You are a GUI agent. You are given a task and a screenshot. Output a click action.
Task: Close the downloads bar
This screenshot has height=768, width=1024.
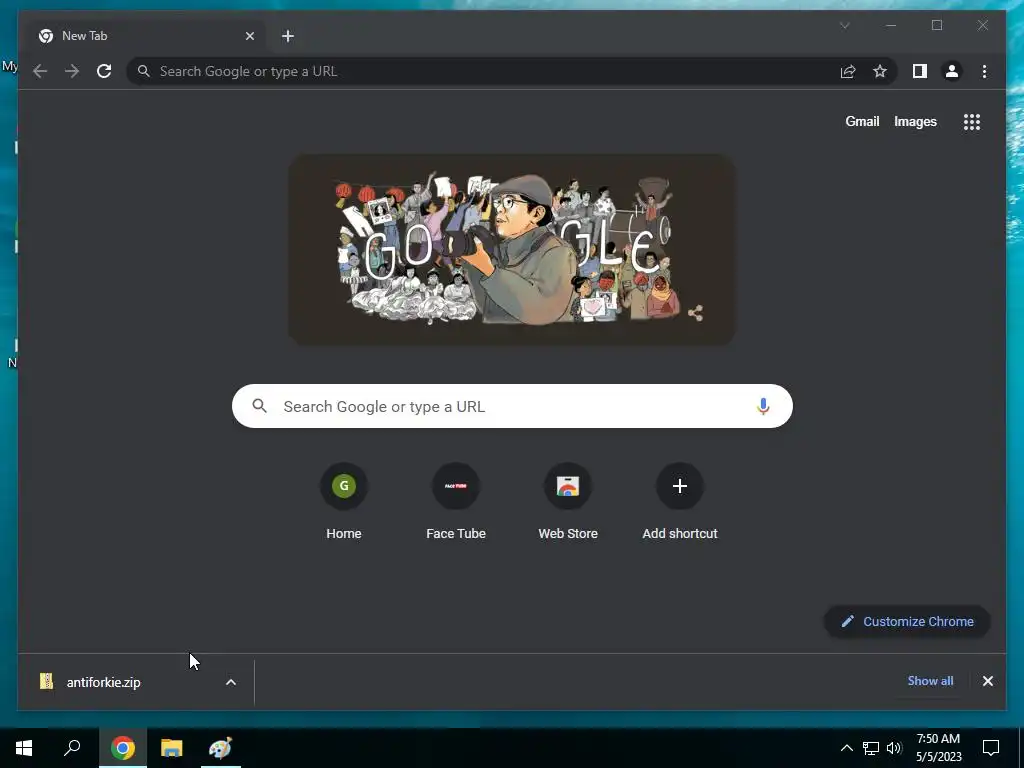pyautogui.click(x=987, y=681)
